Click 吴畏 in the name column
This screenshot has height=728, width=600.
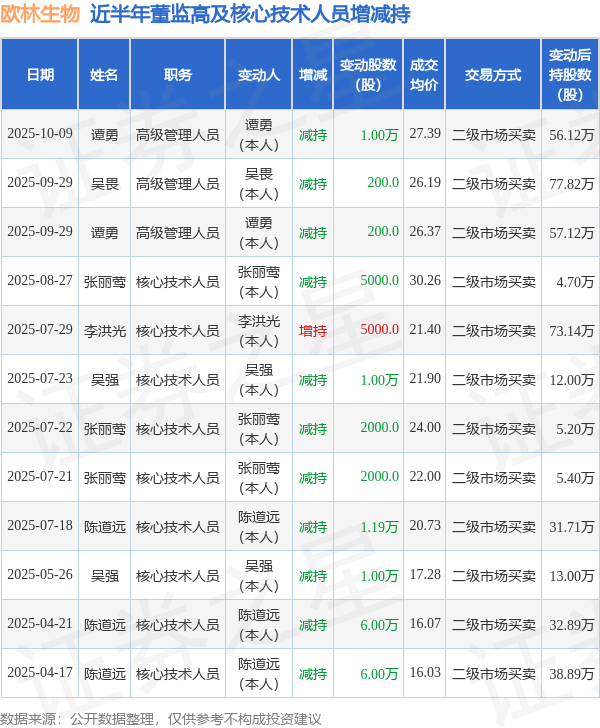point(104,184)
